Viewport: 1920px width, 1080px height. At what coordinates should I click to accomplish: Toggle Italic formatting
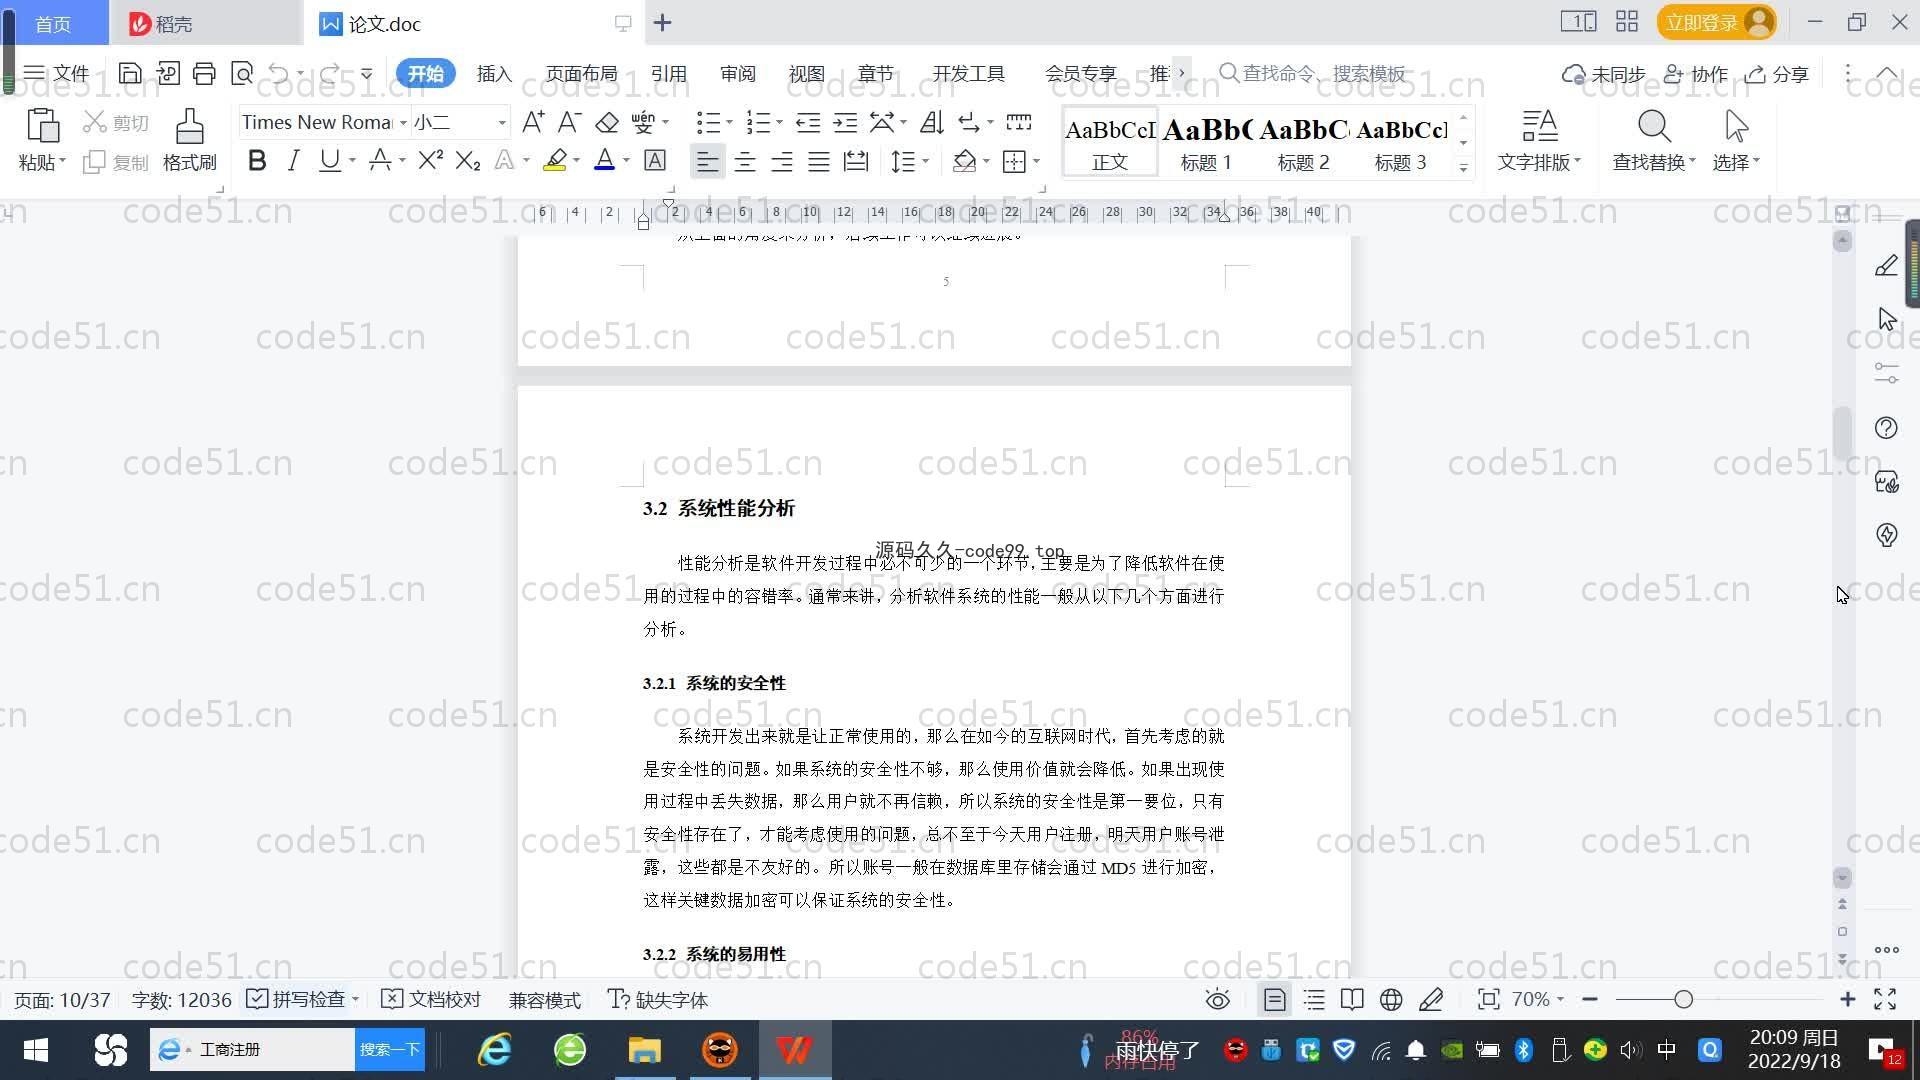293,160
